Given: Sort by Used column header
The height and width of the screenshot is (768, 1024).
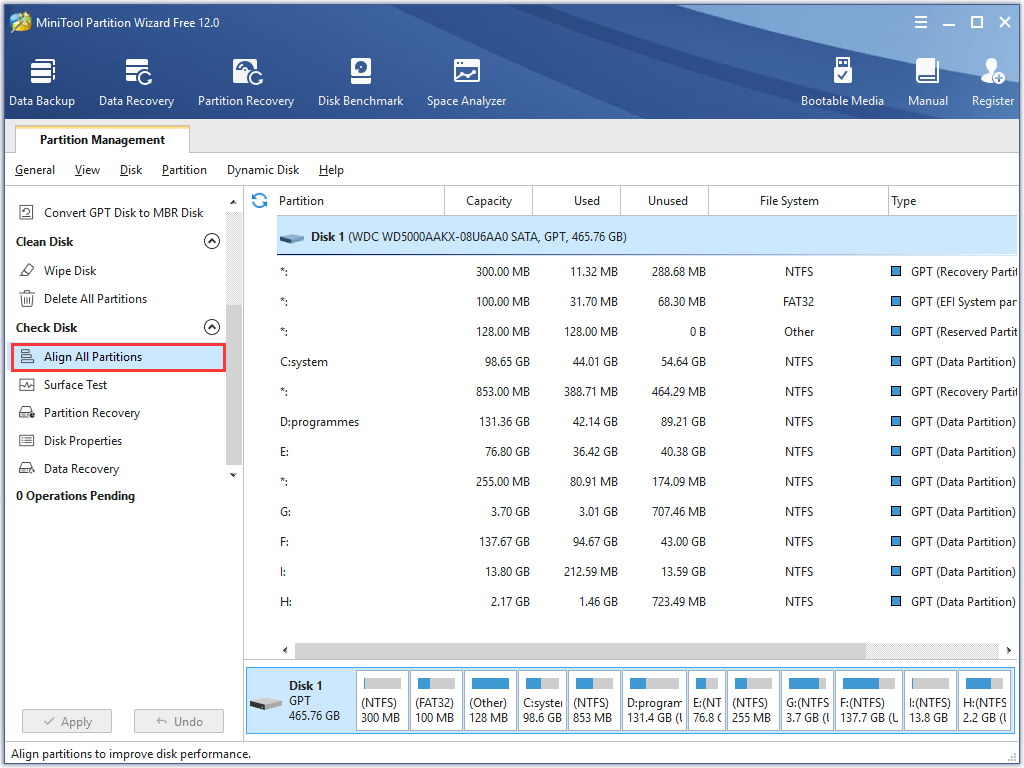Looking at the screenshot, I should 577,200.
